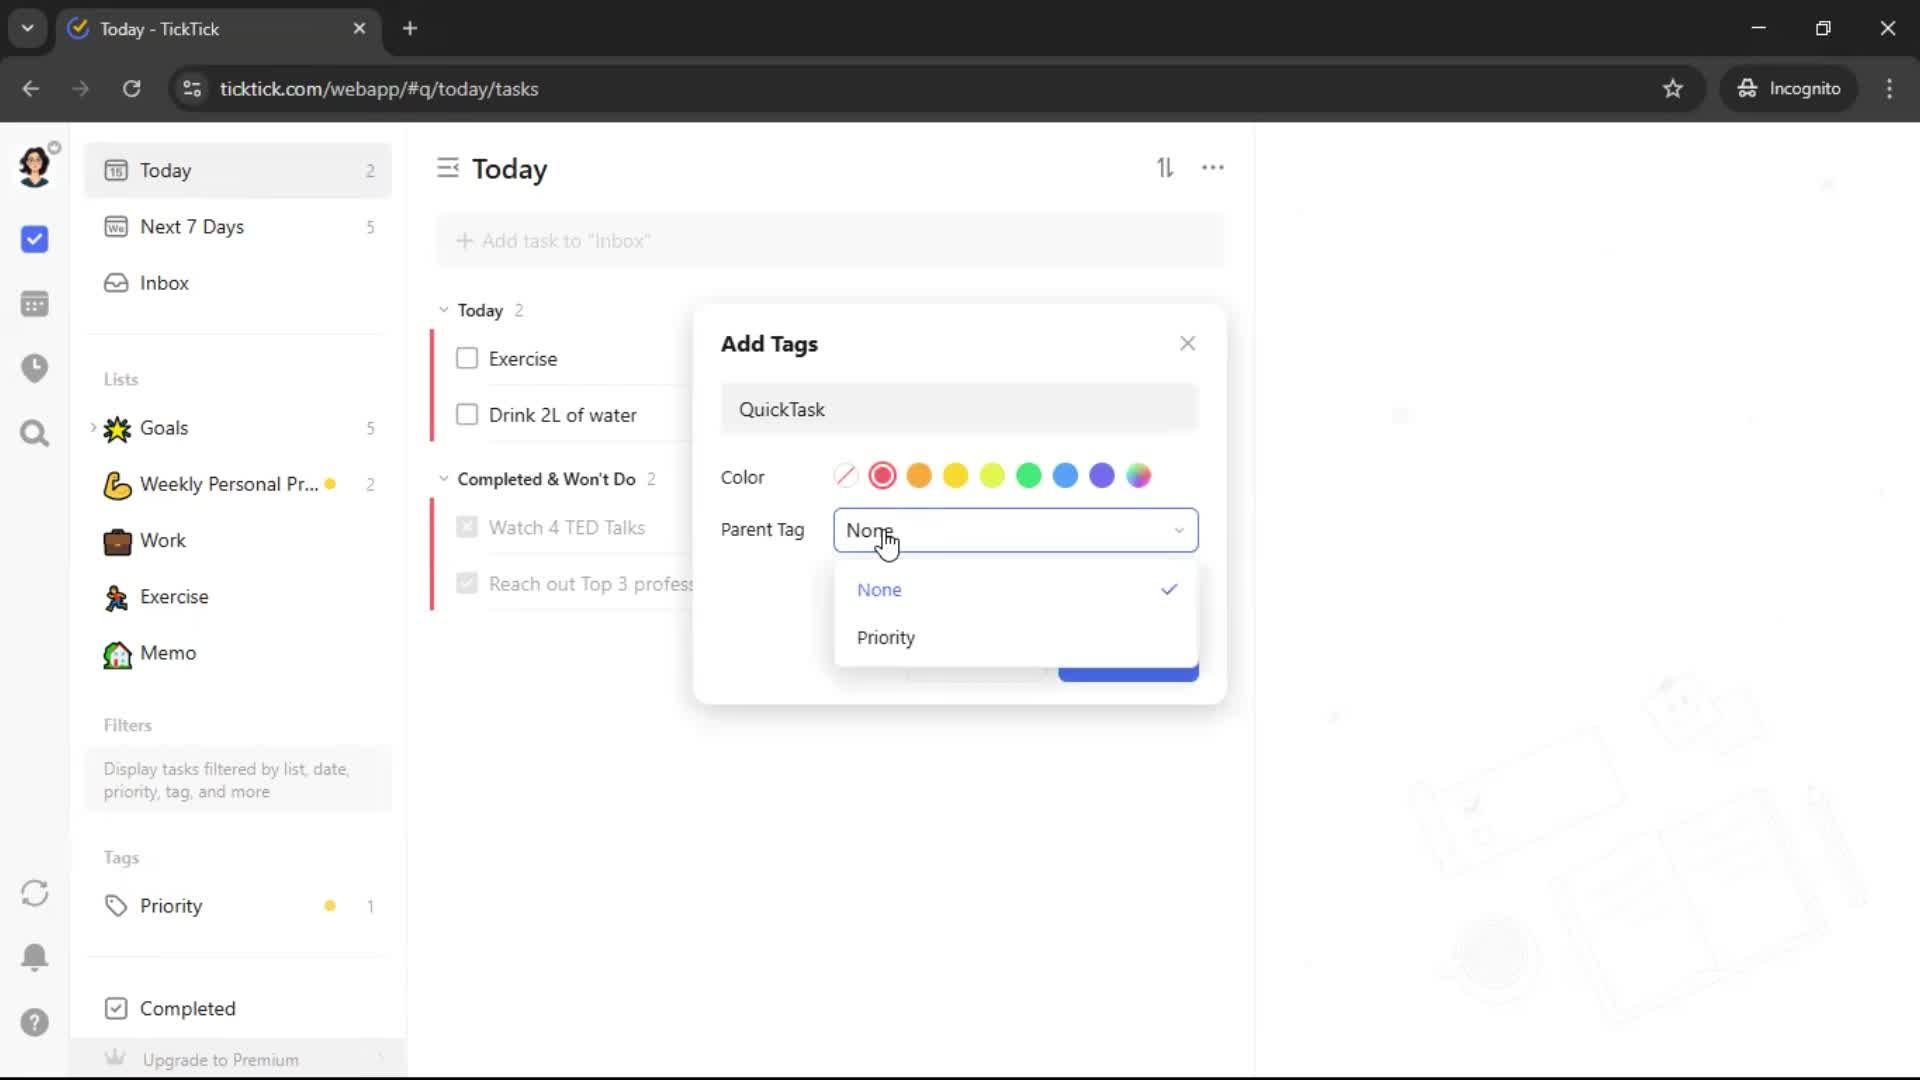
Task: Check the Exercise task checkbox
Action: click(467, 358)
